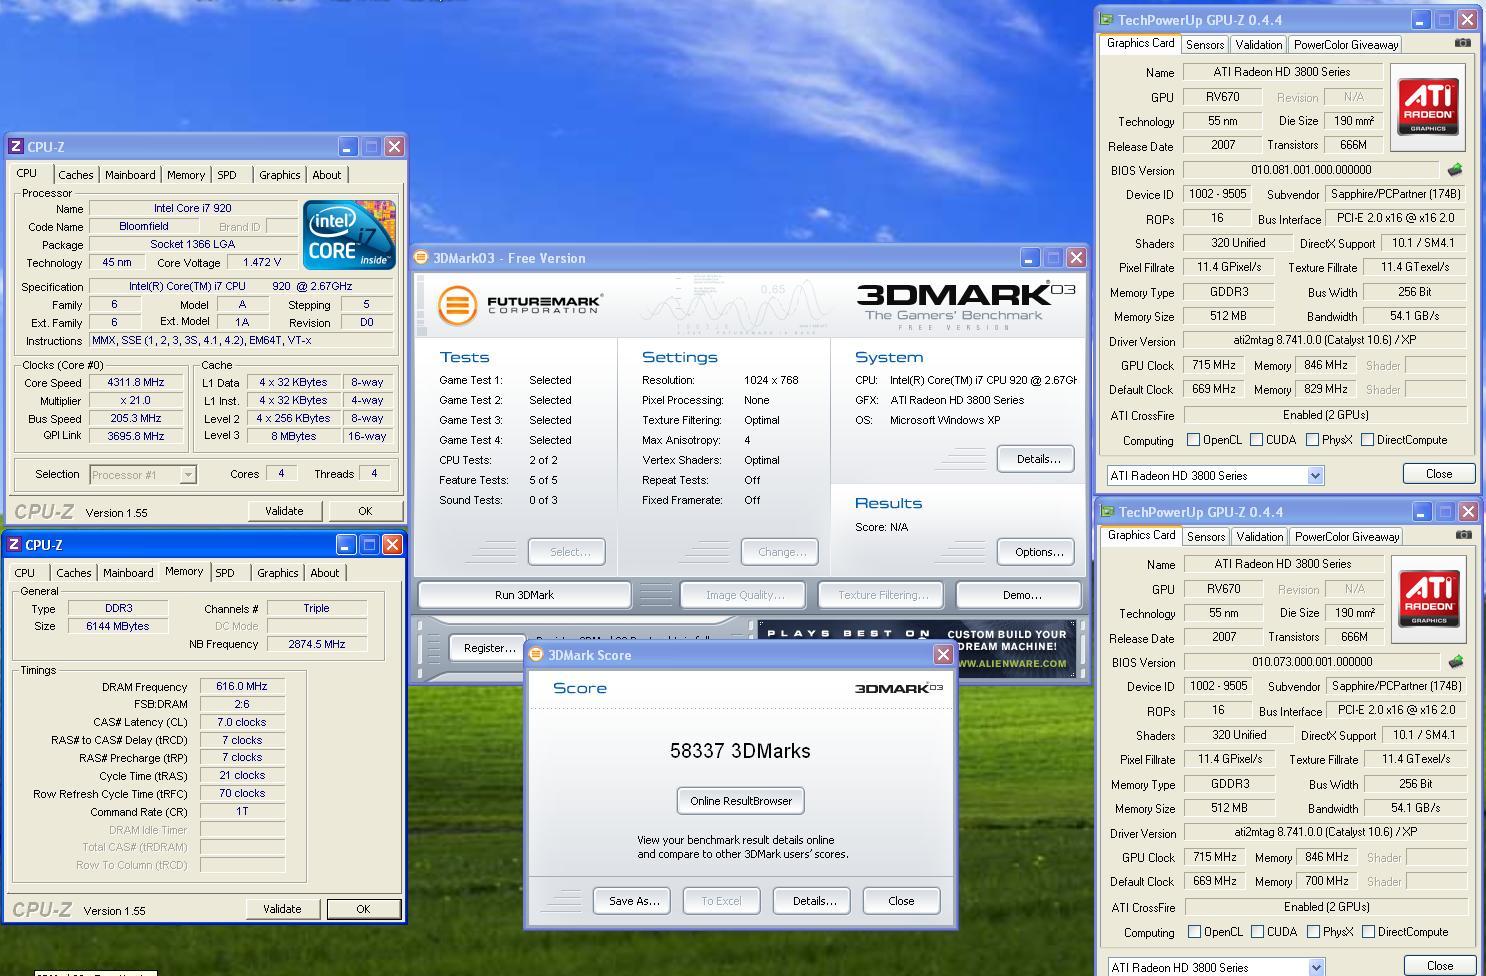Open About tab in top CPU-Z
This screenshot has width=1486, height=976.
327,174
